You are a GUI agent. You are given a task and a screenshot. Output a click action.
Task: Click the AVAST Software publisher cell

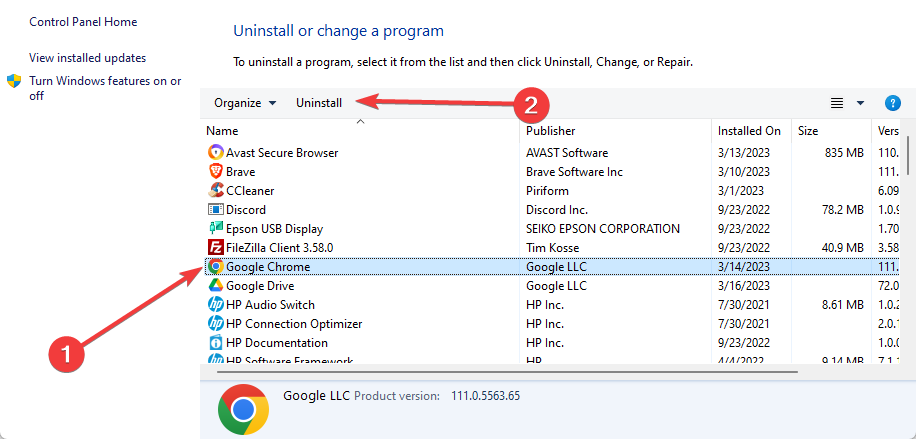(567, 153)
